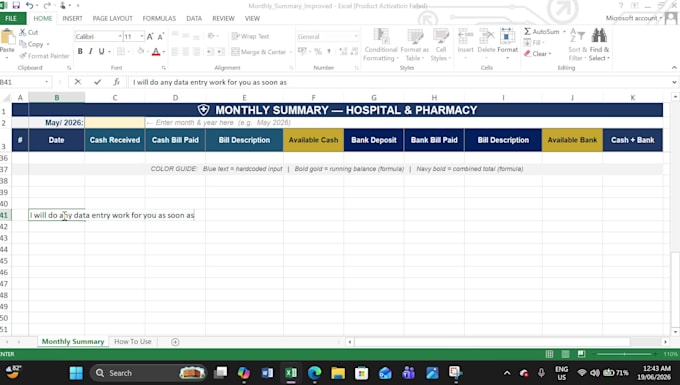
Task: Toggle Wrap Text
Action: click(x=250, y=36)
